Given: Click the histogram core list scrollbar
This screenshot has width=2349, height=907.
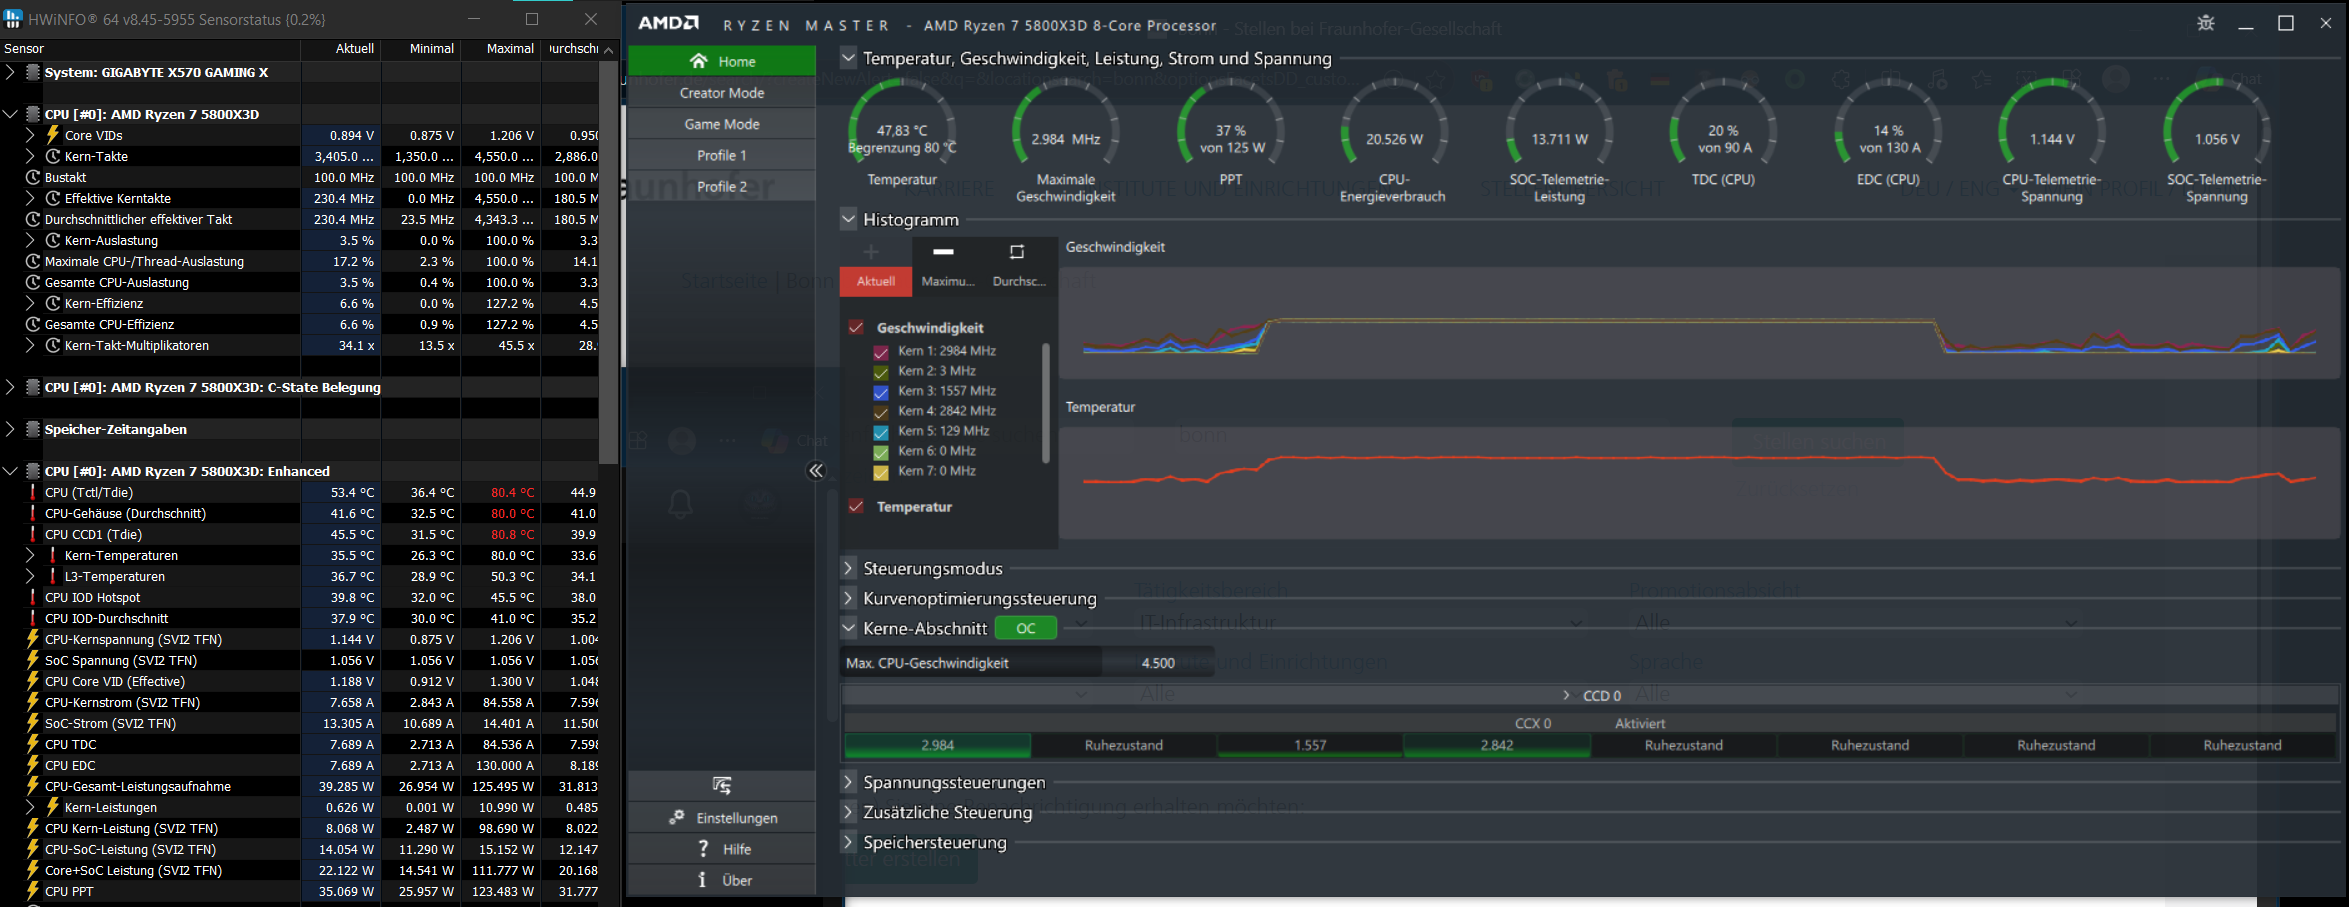Looking at the screenshot, I should click(x=1046, y=403).
